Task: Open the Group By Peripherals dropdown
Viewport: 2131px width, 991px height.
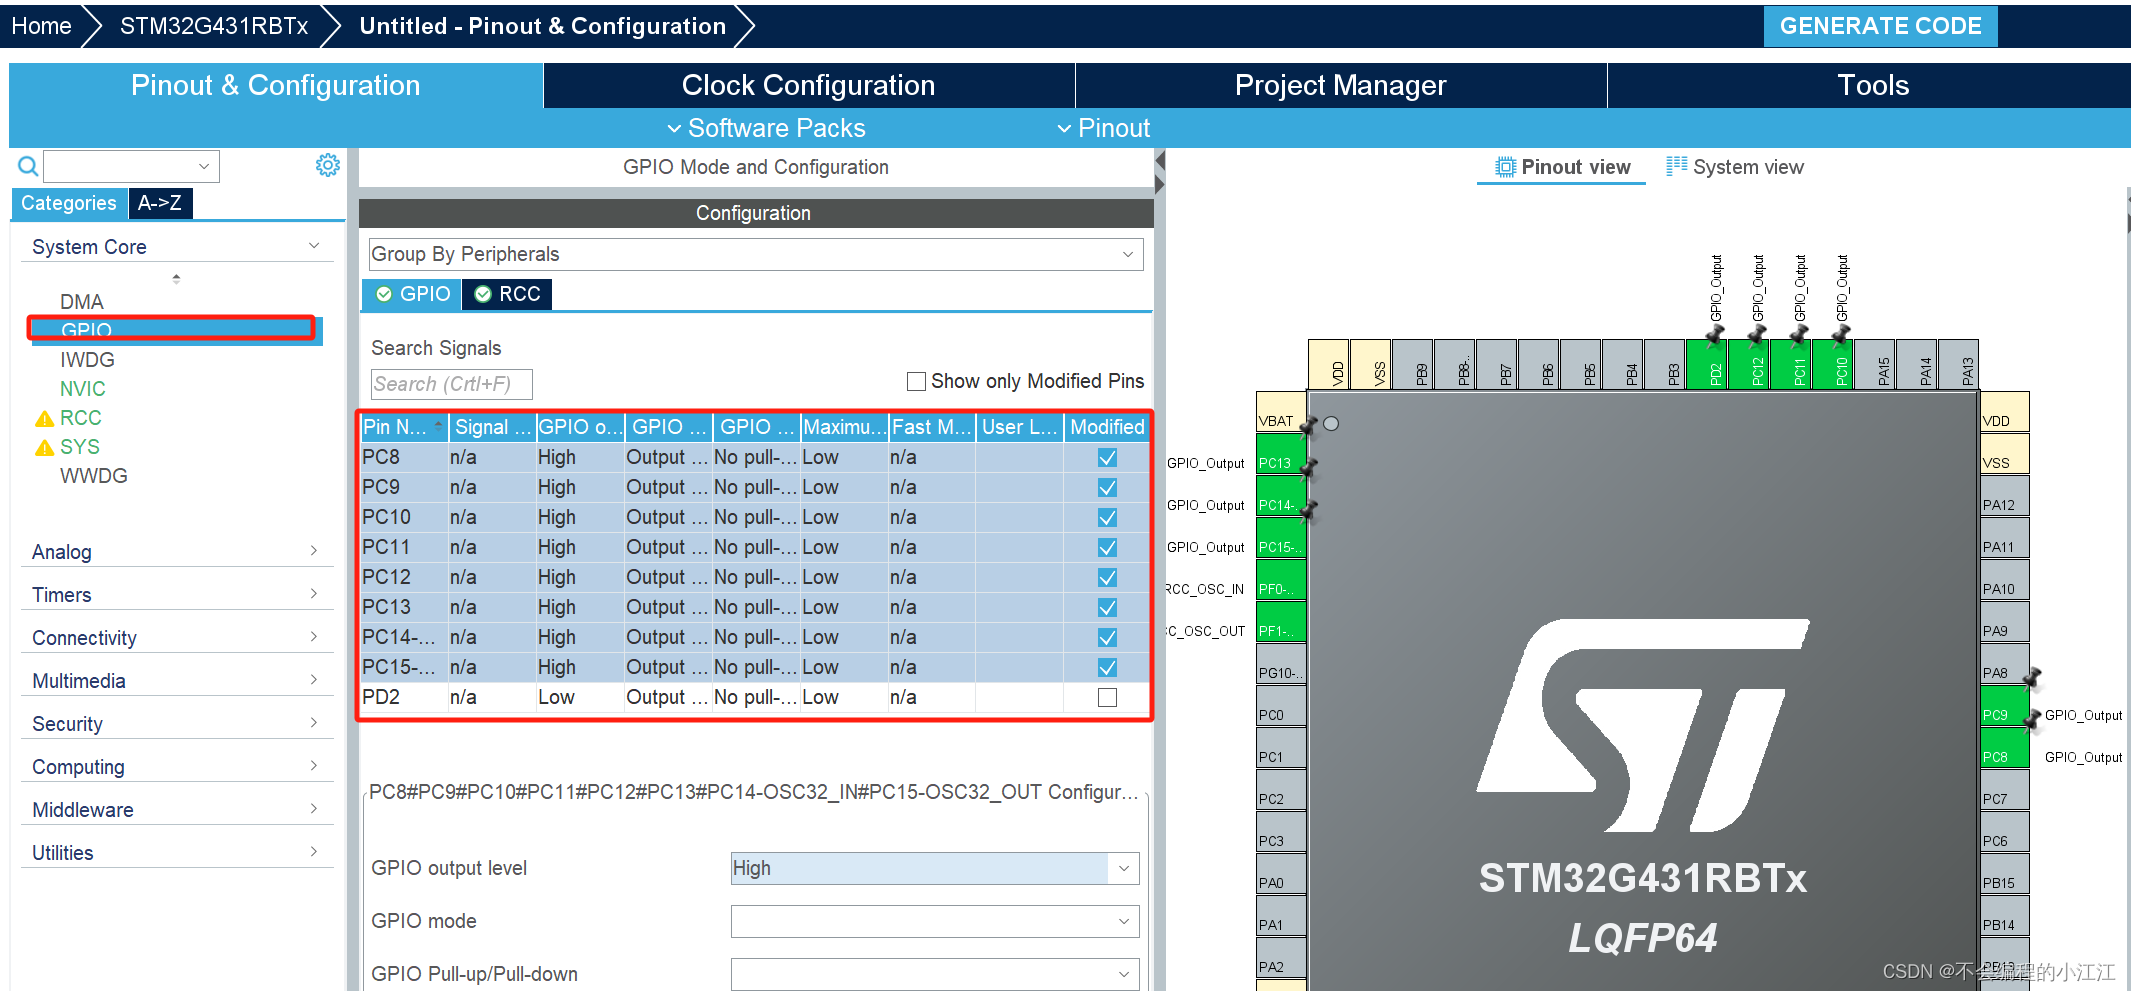Action: pos(756,254)
